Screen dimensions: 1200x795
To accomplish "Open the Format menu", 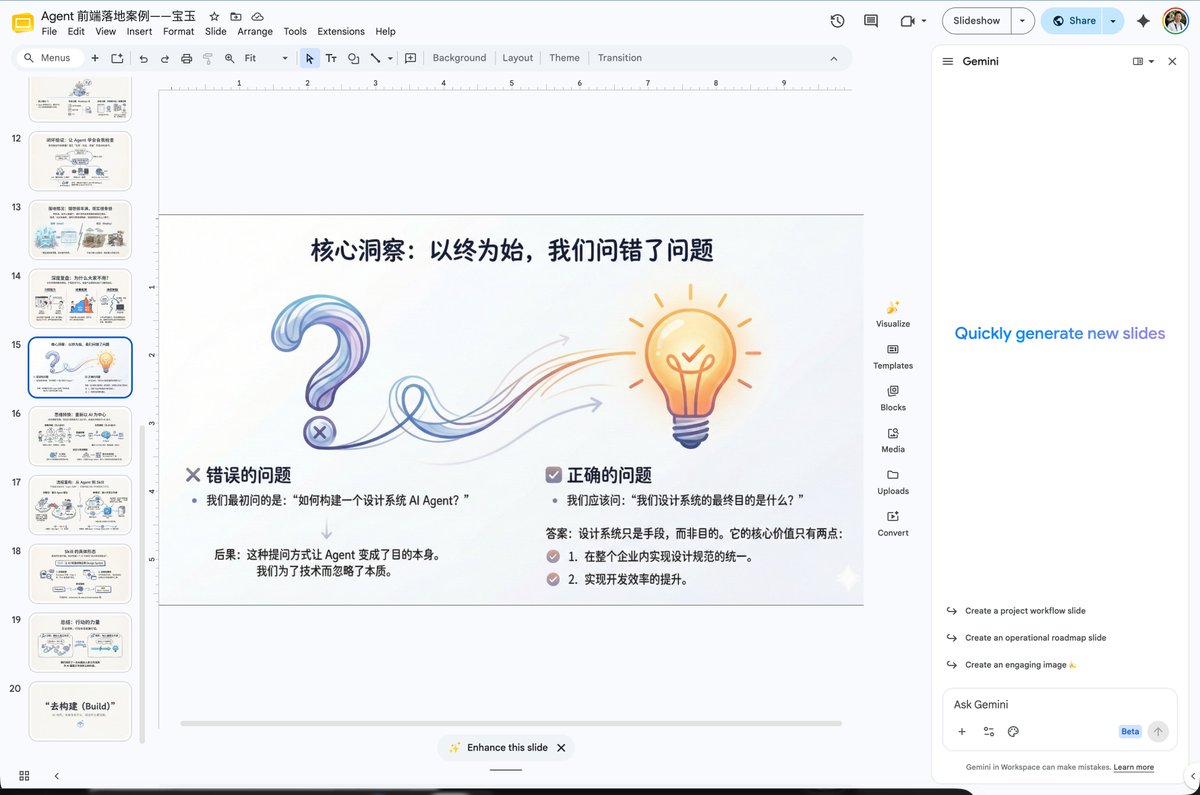I will (179, 31).
